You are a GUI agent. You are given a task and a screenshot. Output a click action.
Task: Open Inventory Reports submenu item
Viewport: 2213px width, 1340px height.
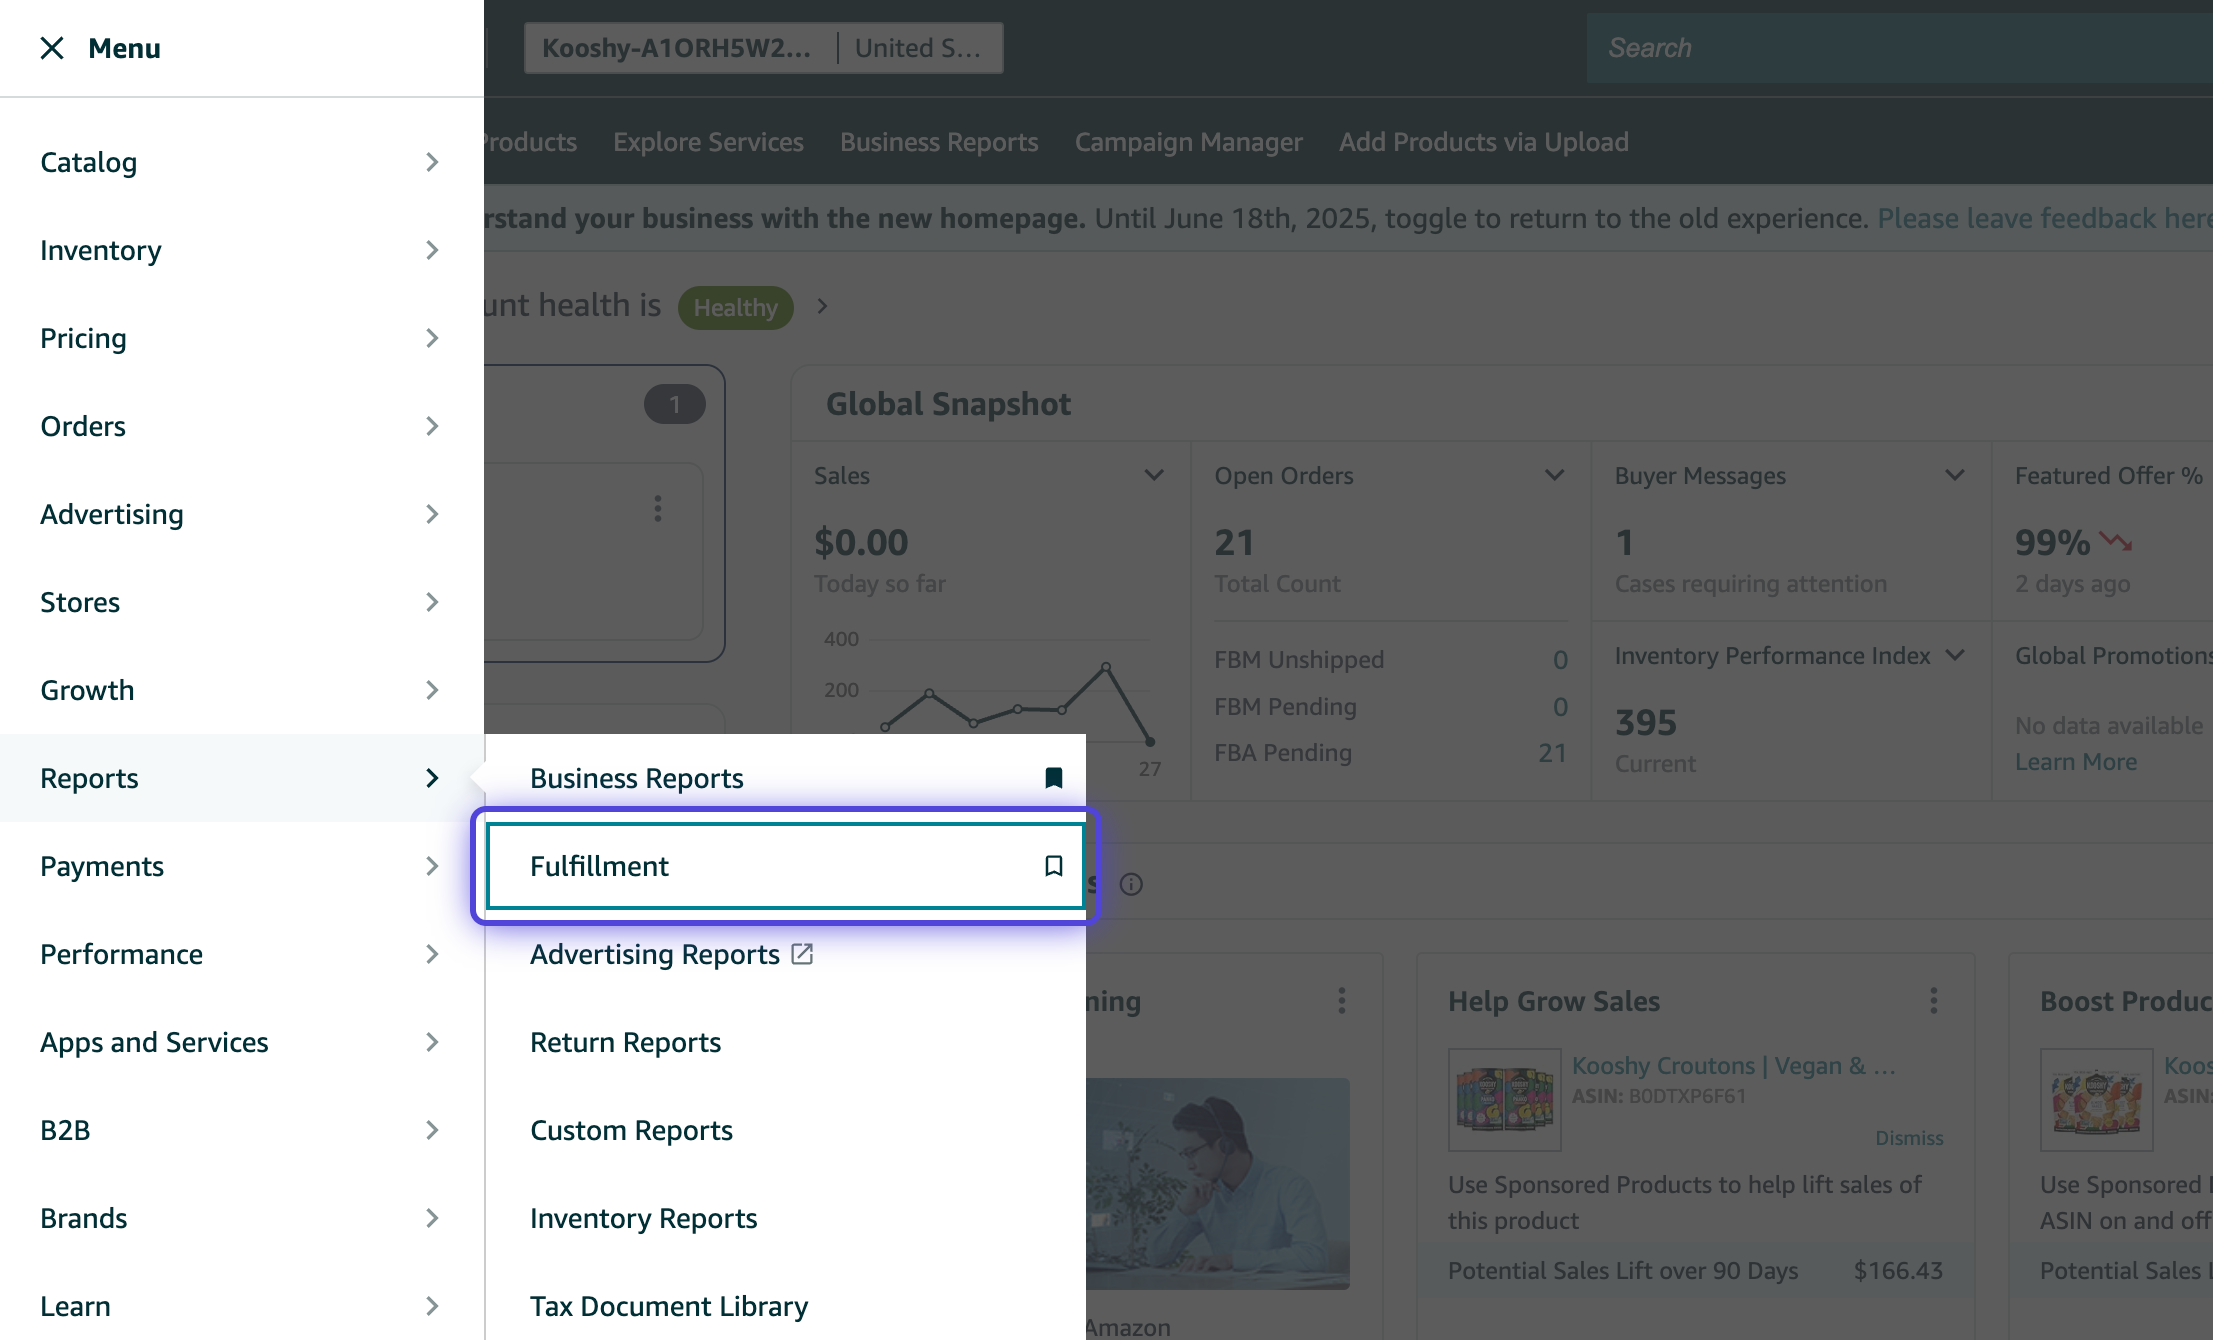(x=643, y=1218)
